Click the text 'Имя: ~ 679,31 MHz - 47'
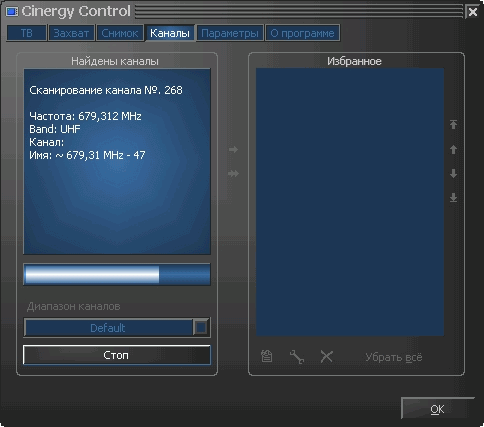The width and height of the screenshot is (484, 427). (87, 155)
